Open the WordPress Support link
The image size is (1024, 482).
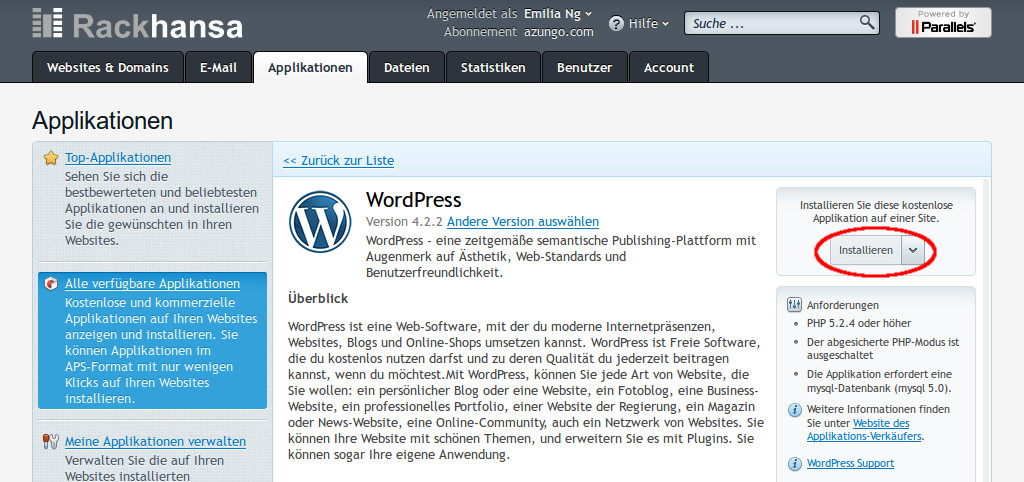(850, 463)
